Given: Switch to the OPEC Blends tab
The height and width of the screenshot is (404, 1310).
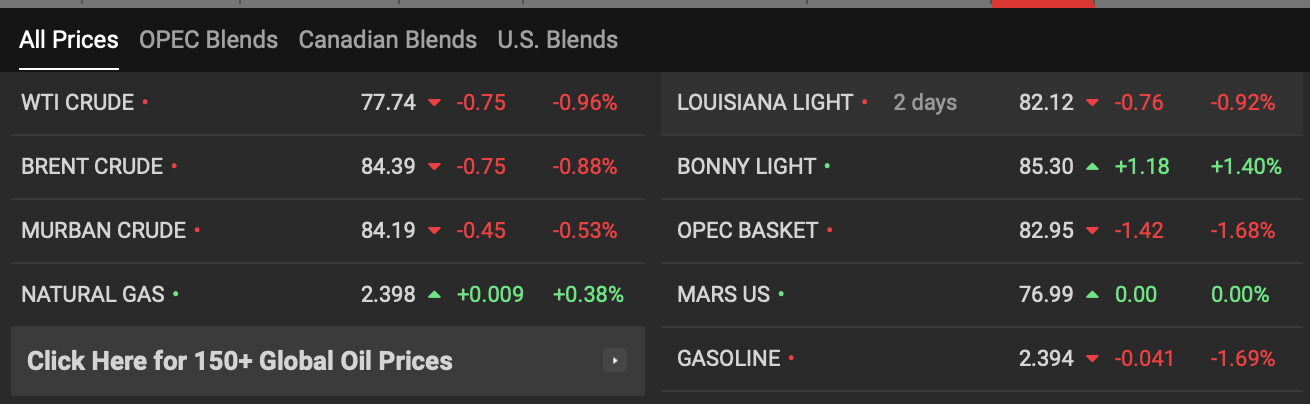Looking at the screenshot, I should (208, 40).
